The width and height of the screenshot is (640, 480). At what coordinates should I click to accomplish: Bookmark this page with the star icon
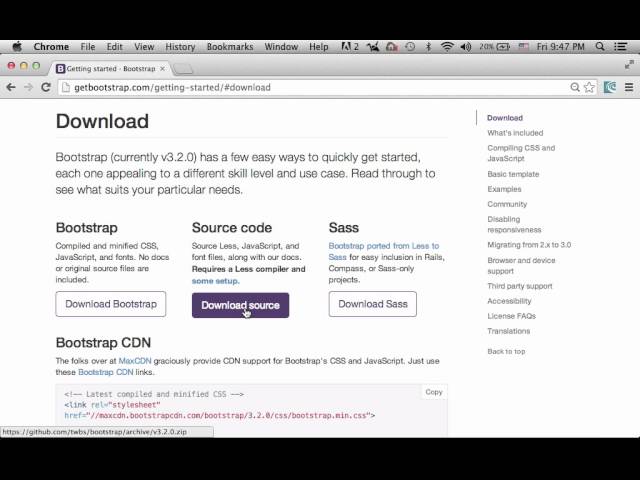click(589, 87)
